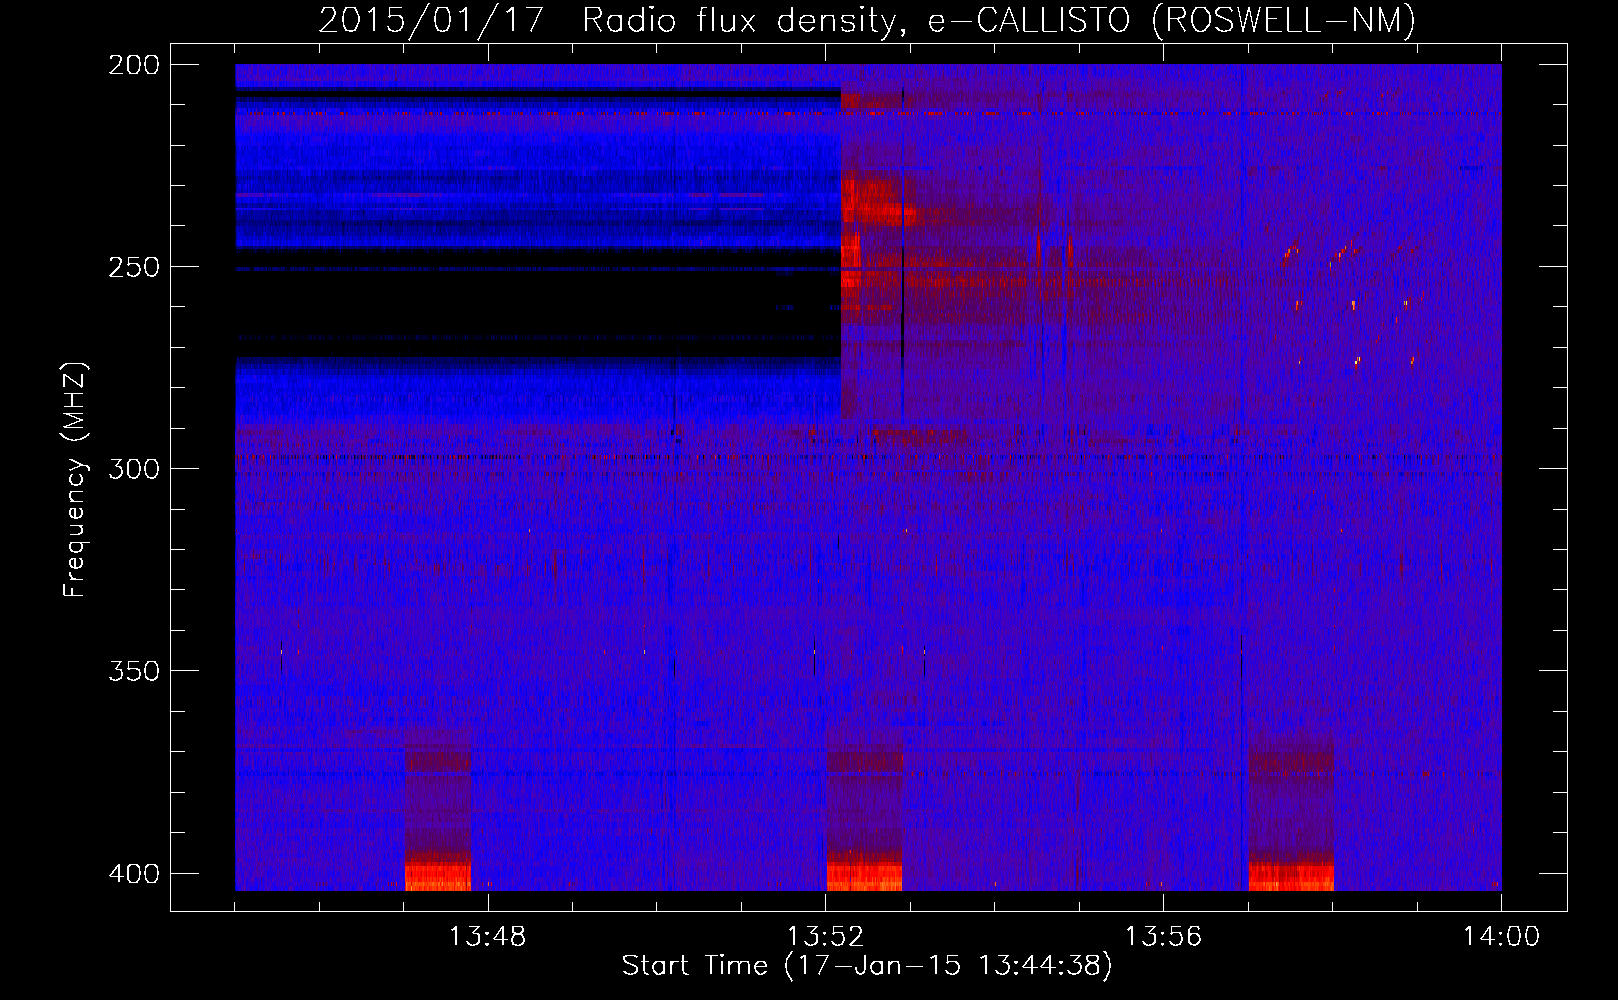Click the 400 frequency tick label

[134, 873]
